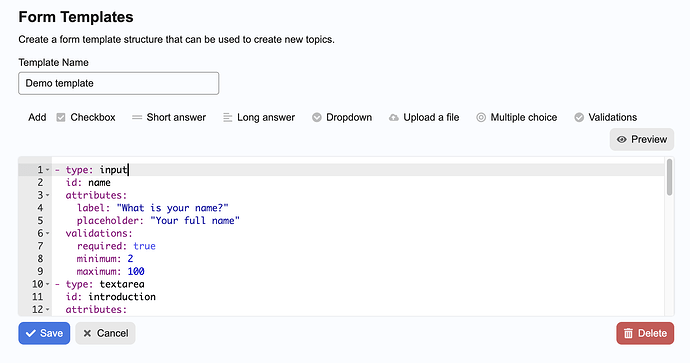Delete this form template
The width and height of the screenshot is (690, 363).
point(645,333)
